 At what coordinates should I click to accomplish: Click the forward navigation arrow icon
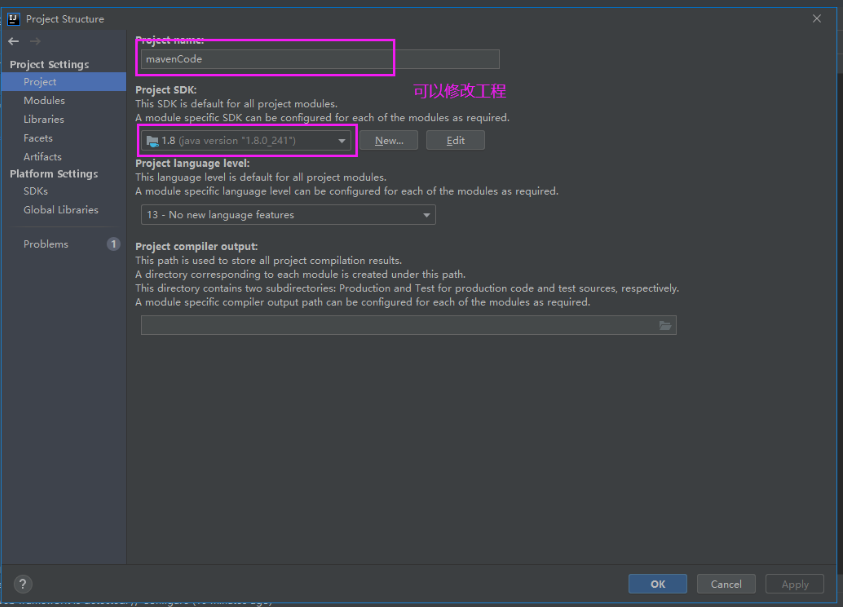[x=35, y=41]
